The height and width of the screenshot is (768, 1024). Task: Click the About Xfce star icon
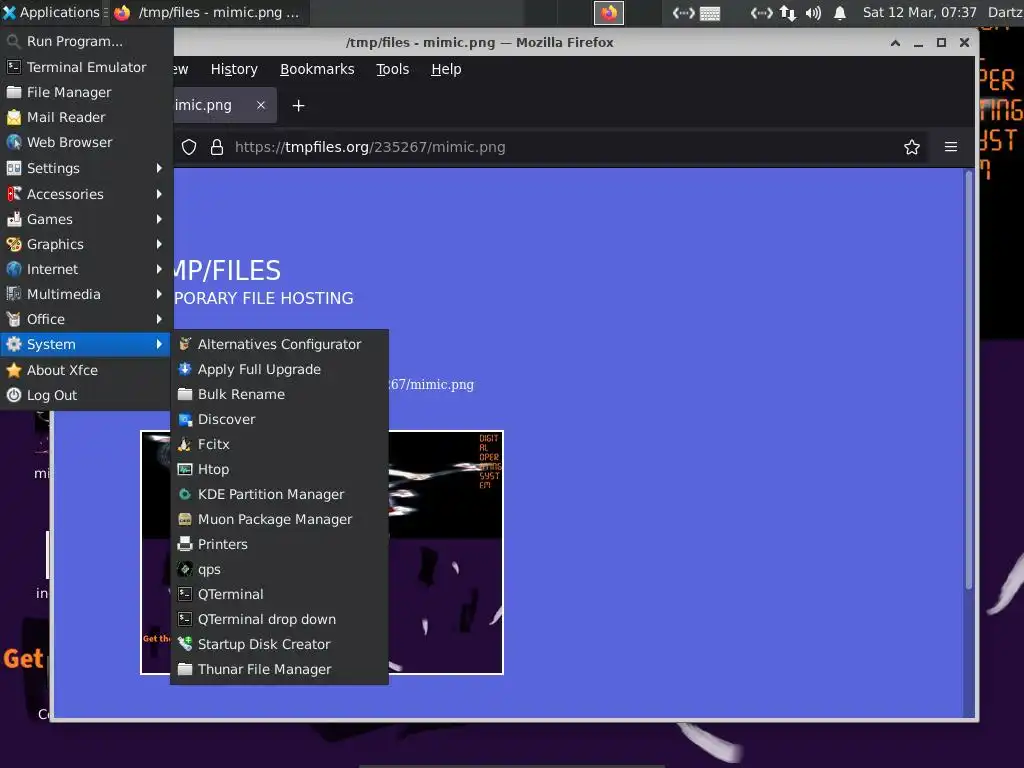(x=14, y=370)
